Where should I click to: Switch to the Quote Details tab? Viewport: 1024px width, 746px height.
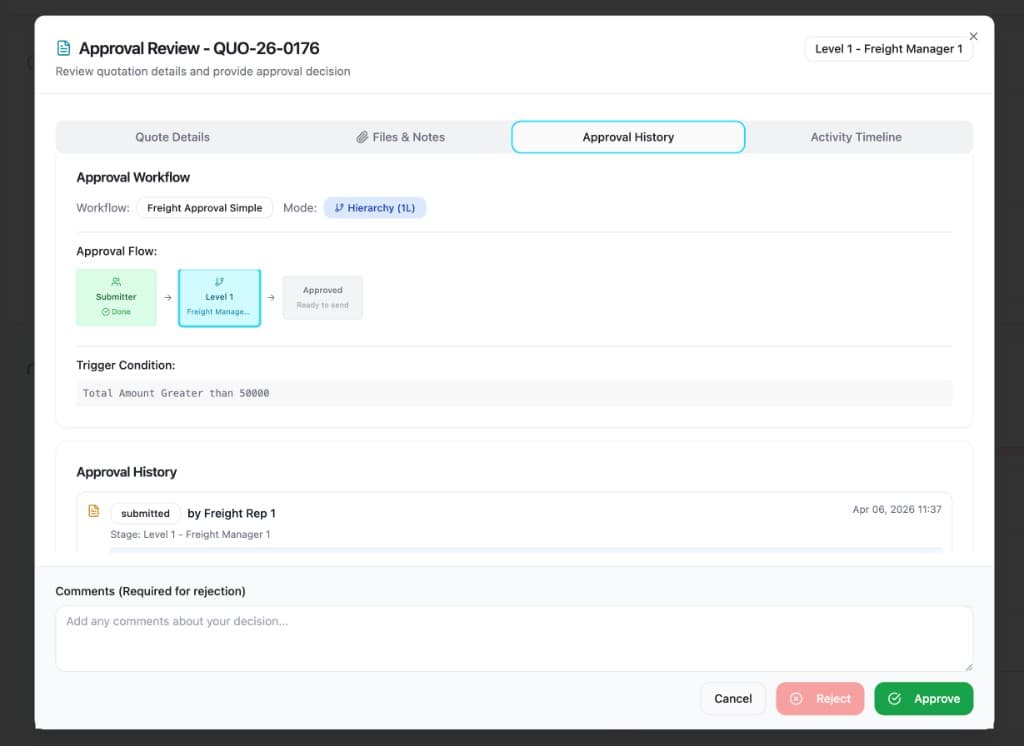click(172, 137)
